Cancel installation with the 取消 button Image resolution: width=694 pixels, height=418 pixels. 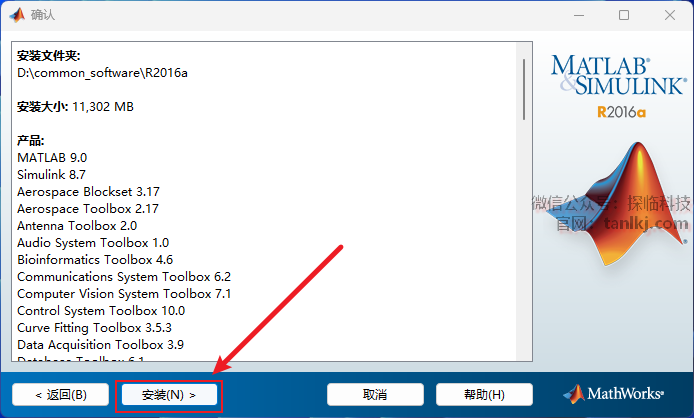(x=375, y=395)
